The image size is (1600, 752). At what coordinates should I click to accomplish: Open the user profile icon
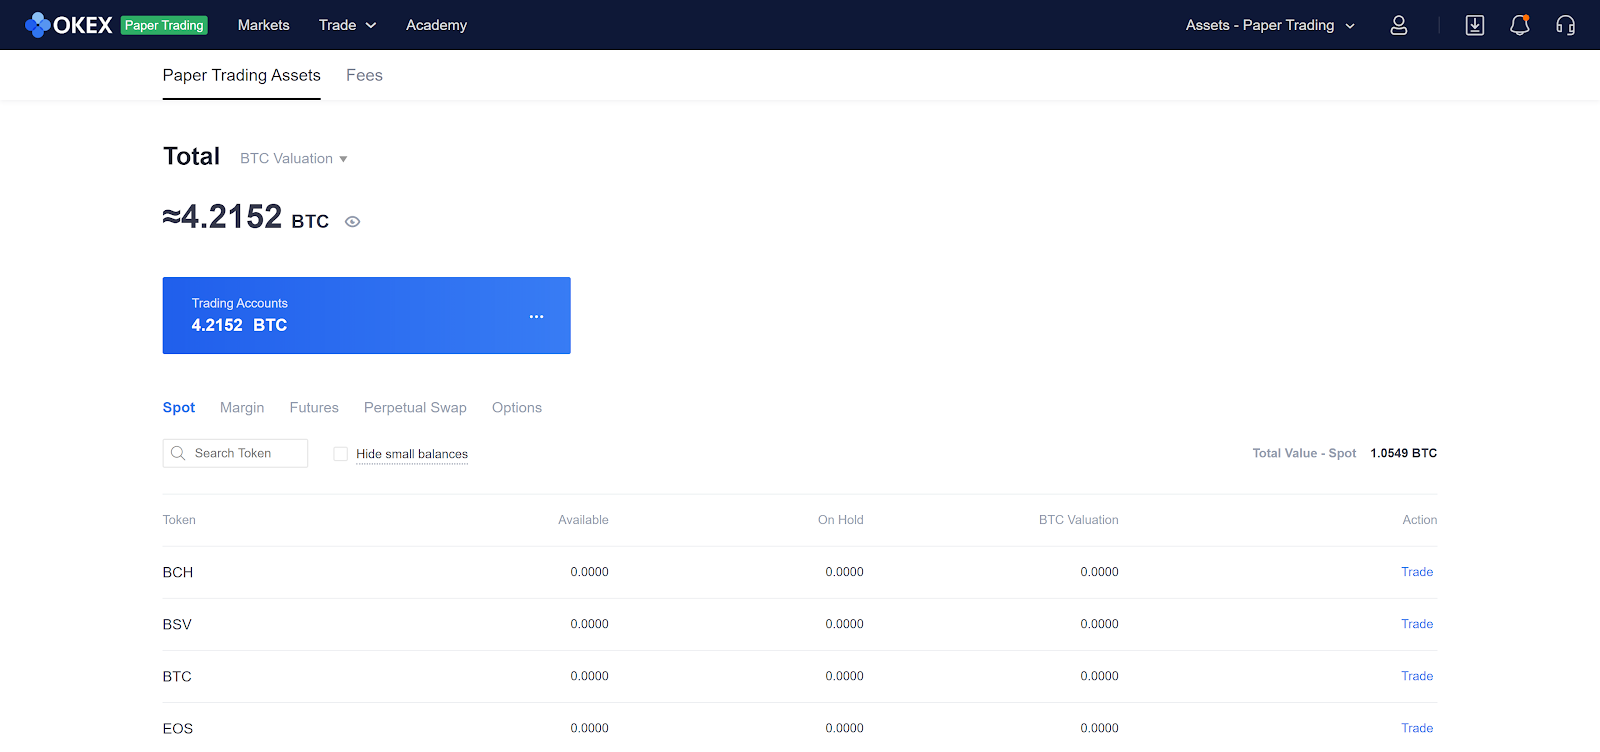tap(1398, 25)
